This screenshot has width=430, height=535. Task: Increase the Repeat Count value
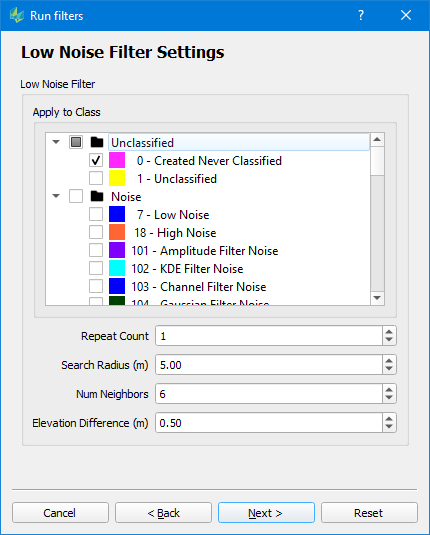[389, 331]
